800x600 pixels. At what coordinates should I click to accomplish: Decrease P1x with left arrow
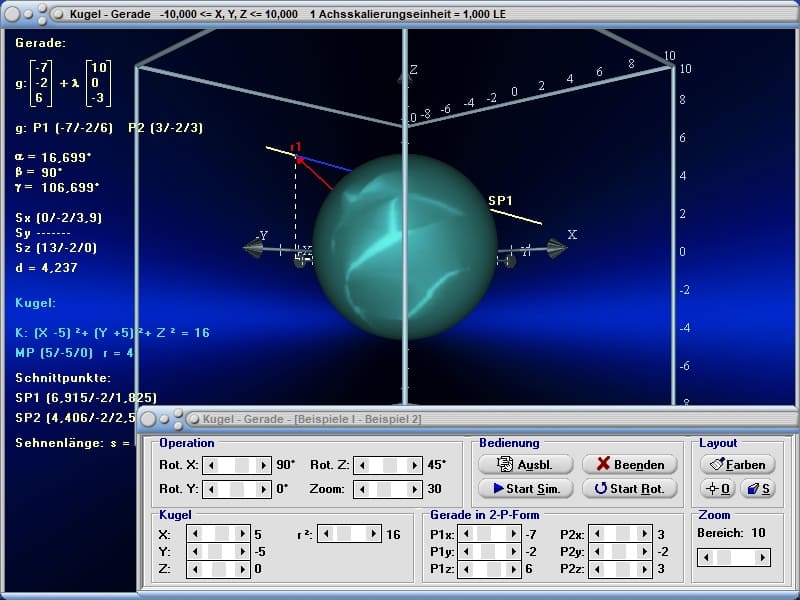pos(466,534)
